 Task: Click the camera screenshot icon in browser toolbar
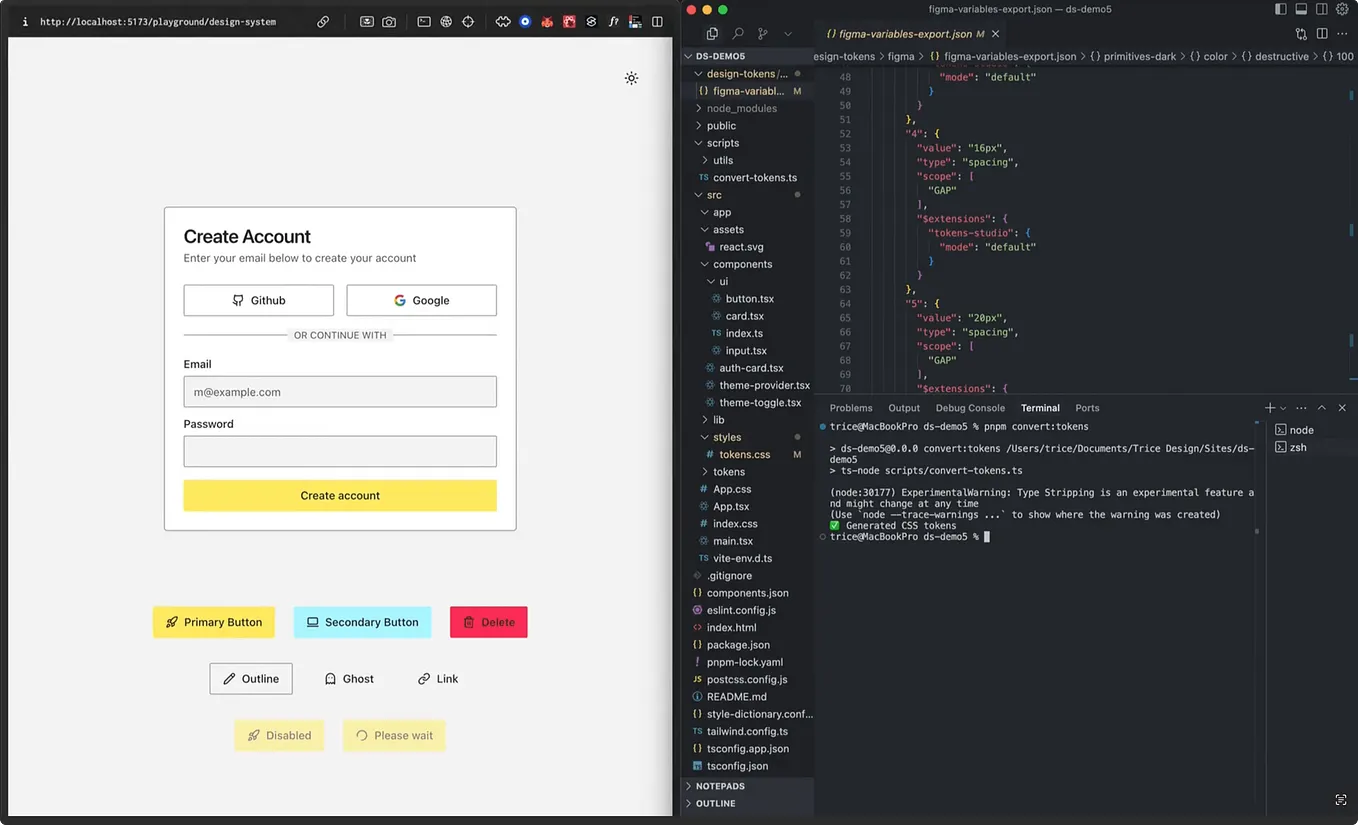click(389, 21)
